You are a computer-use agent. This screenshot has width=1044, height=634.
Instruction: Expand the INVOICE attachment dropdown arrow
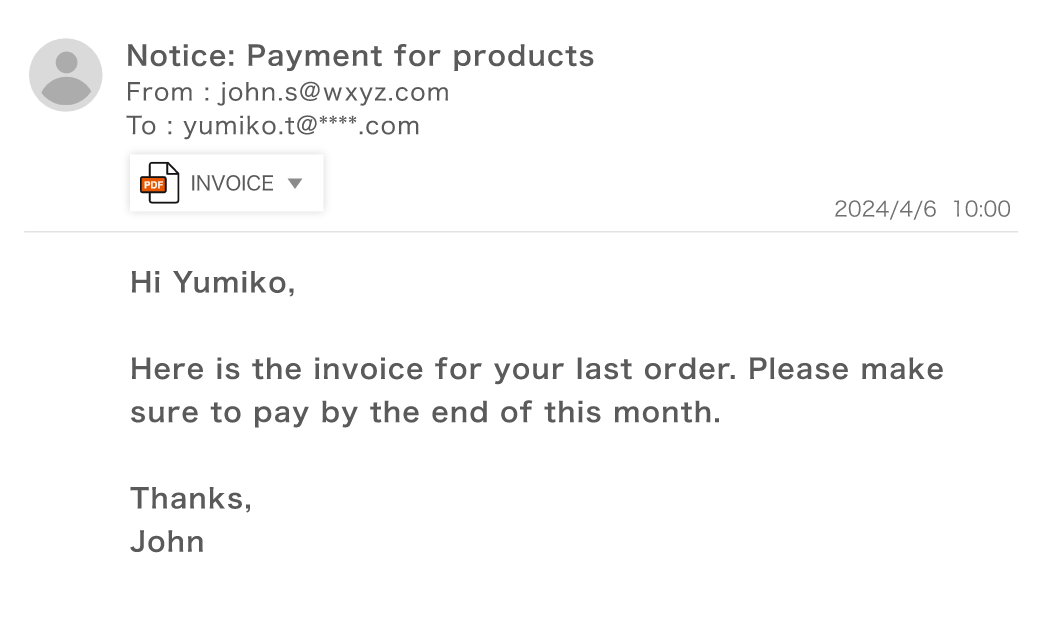click(294, 183)
